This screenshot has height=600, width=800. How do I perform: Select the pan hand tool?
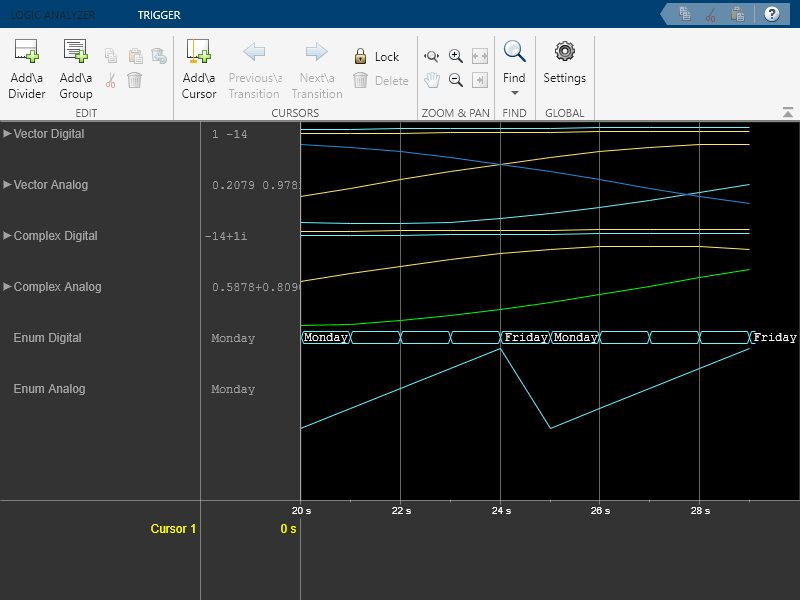(432, 80)
